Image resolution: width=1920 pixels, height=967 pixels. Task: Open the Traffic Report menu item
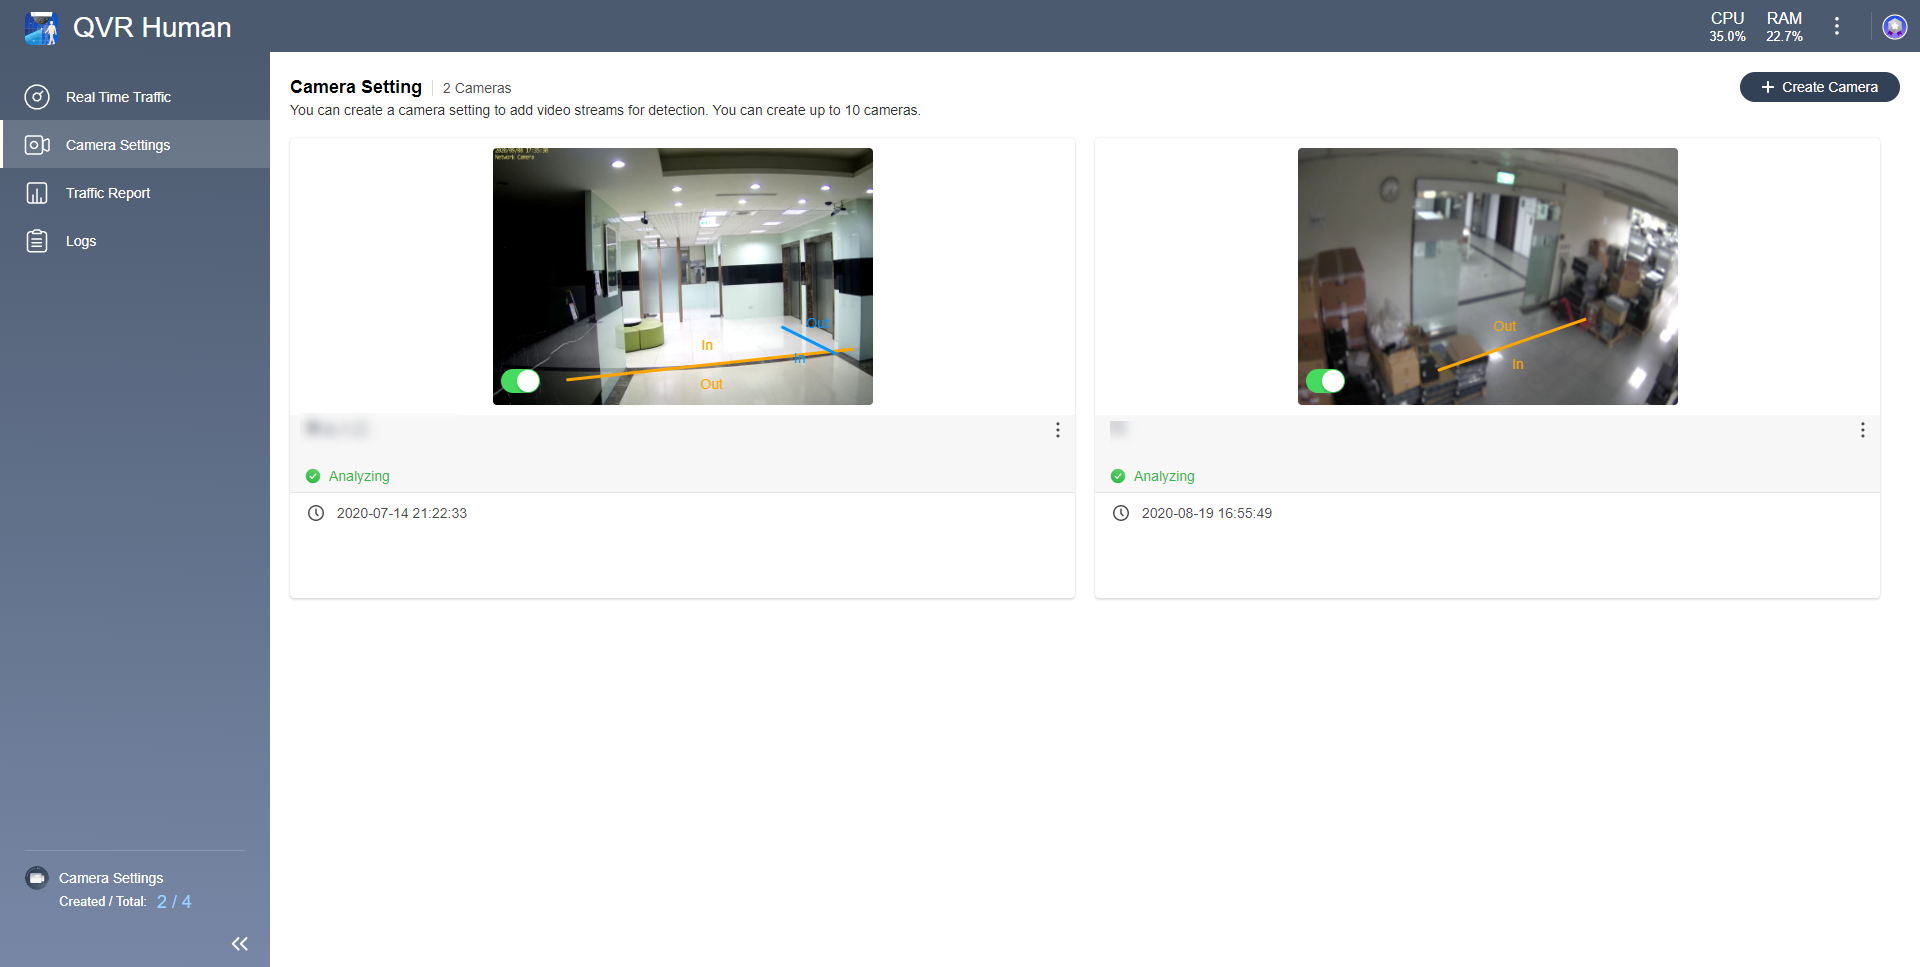pyautogui.click(x=108, y=193)
